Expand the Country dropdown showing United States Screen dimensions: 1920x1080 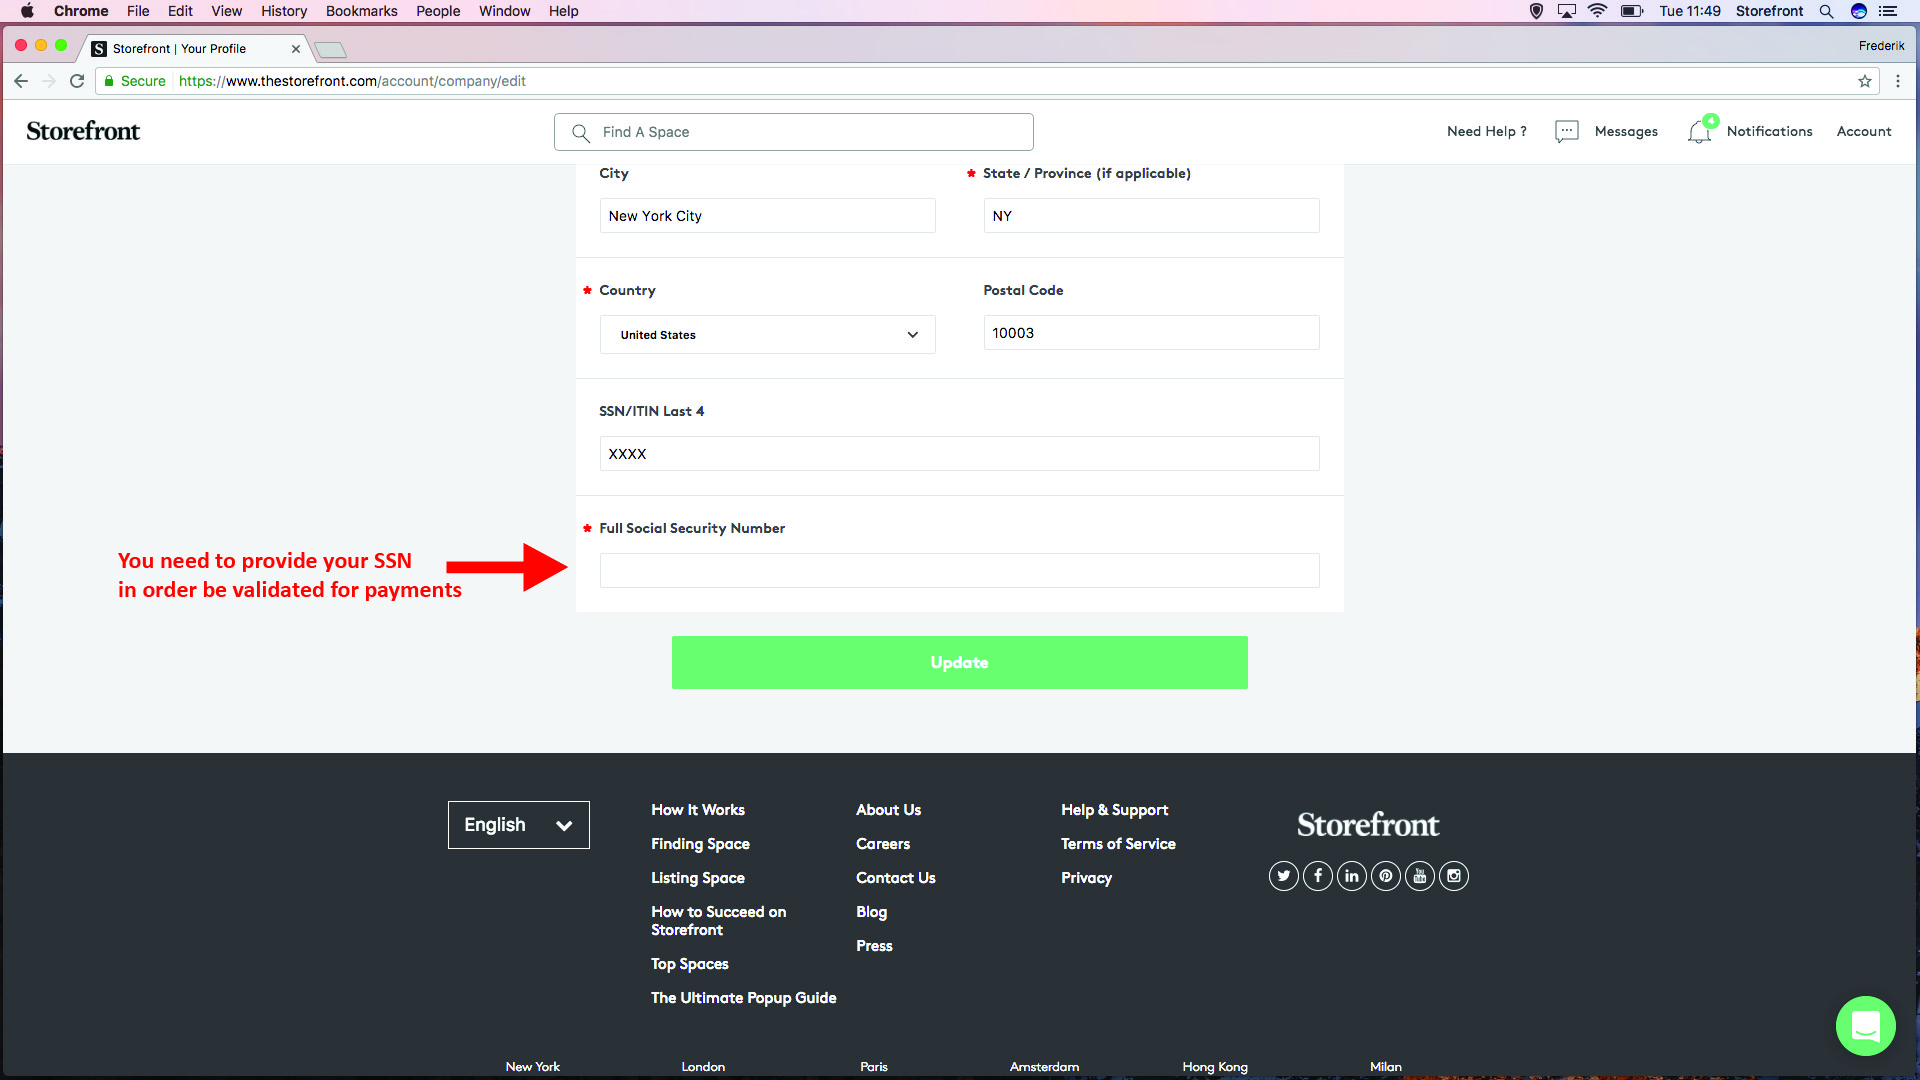[767, 335]
